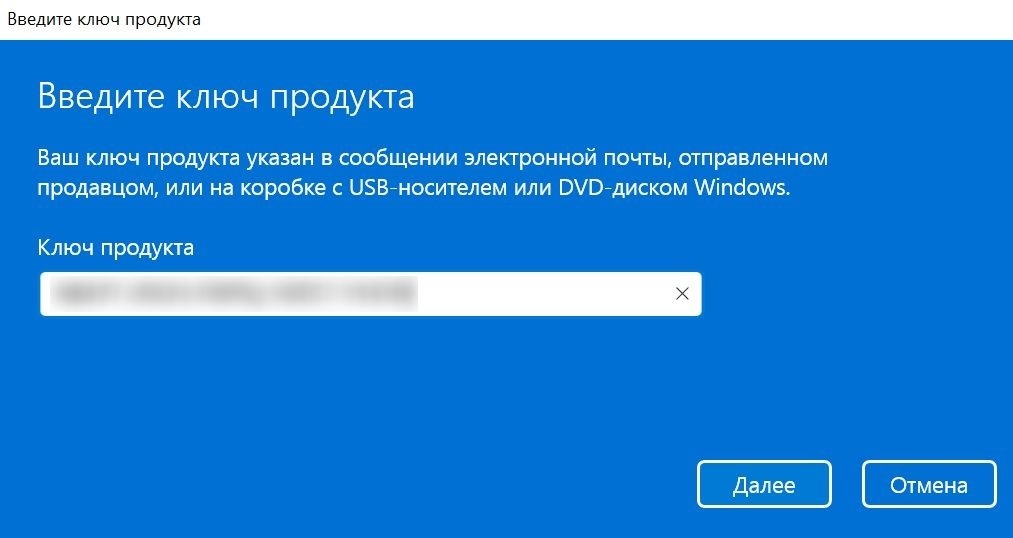Cancel the product key dialog via Отмена
The image size is (1013, 538).
(x=929, y=484)
